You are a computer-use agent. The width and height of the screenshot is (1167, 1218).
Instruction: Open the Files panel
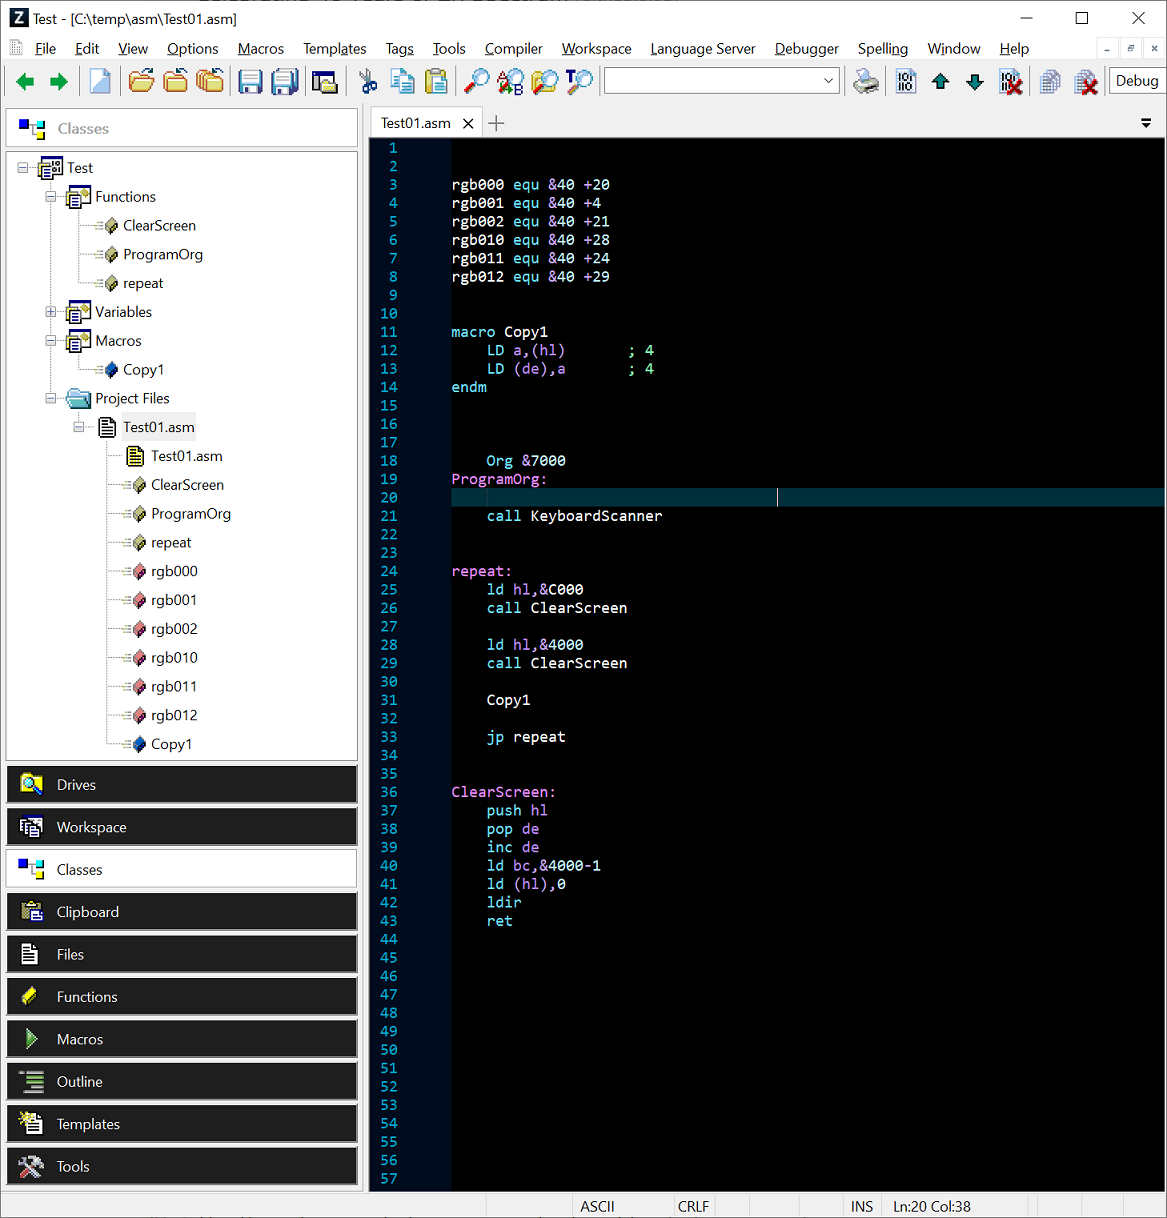tap(182, 954)
